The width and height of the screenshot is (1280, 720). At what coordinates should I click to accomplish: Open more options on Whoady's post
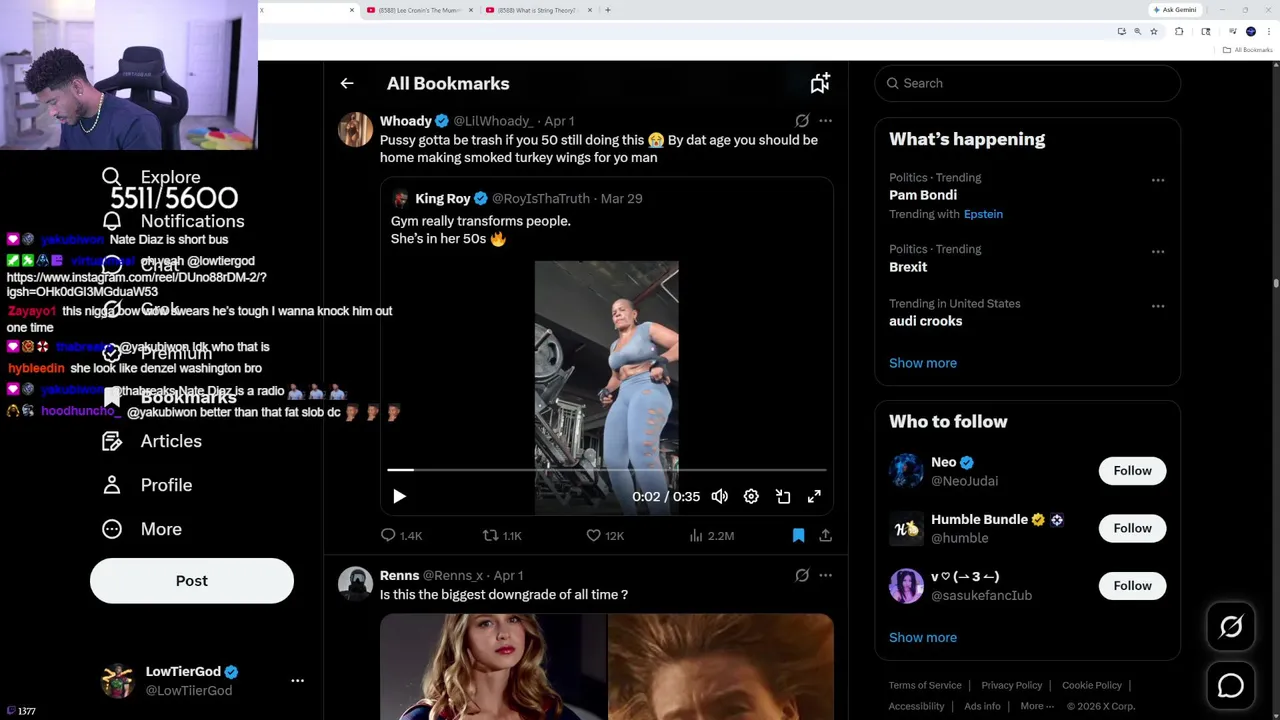coord(825,121)
